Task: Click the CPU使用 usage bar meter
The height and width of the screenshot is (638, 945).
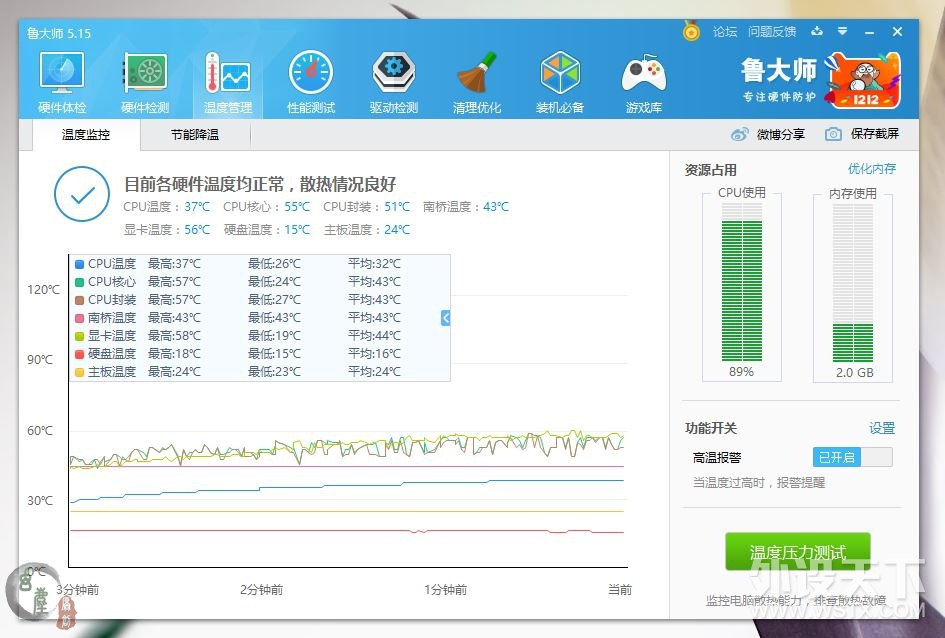Action: 742,282
